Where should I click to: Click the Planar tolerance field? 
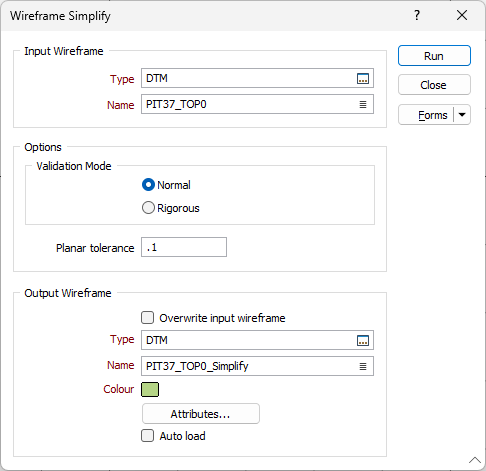pos(184,247)
